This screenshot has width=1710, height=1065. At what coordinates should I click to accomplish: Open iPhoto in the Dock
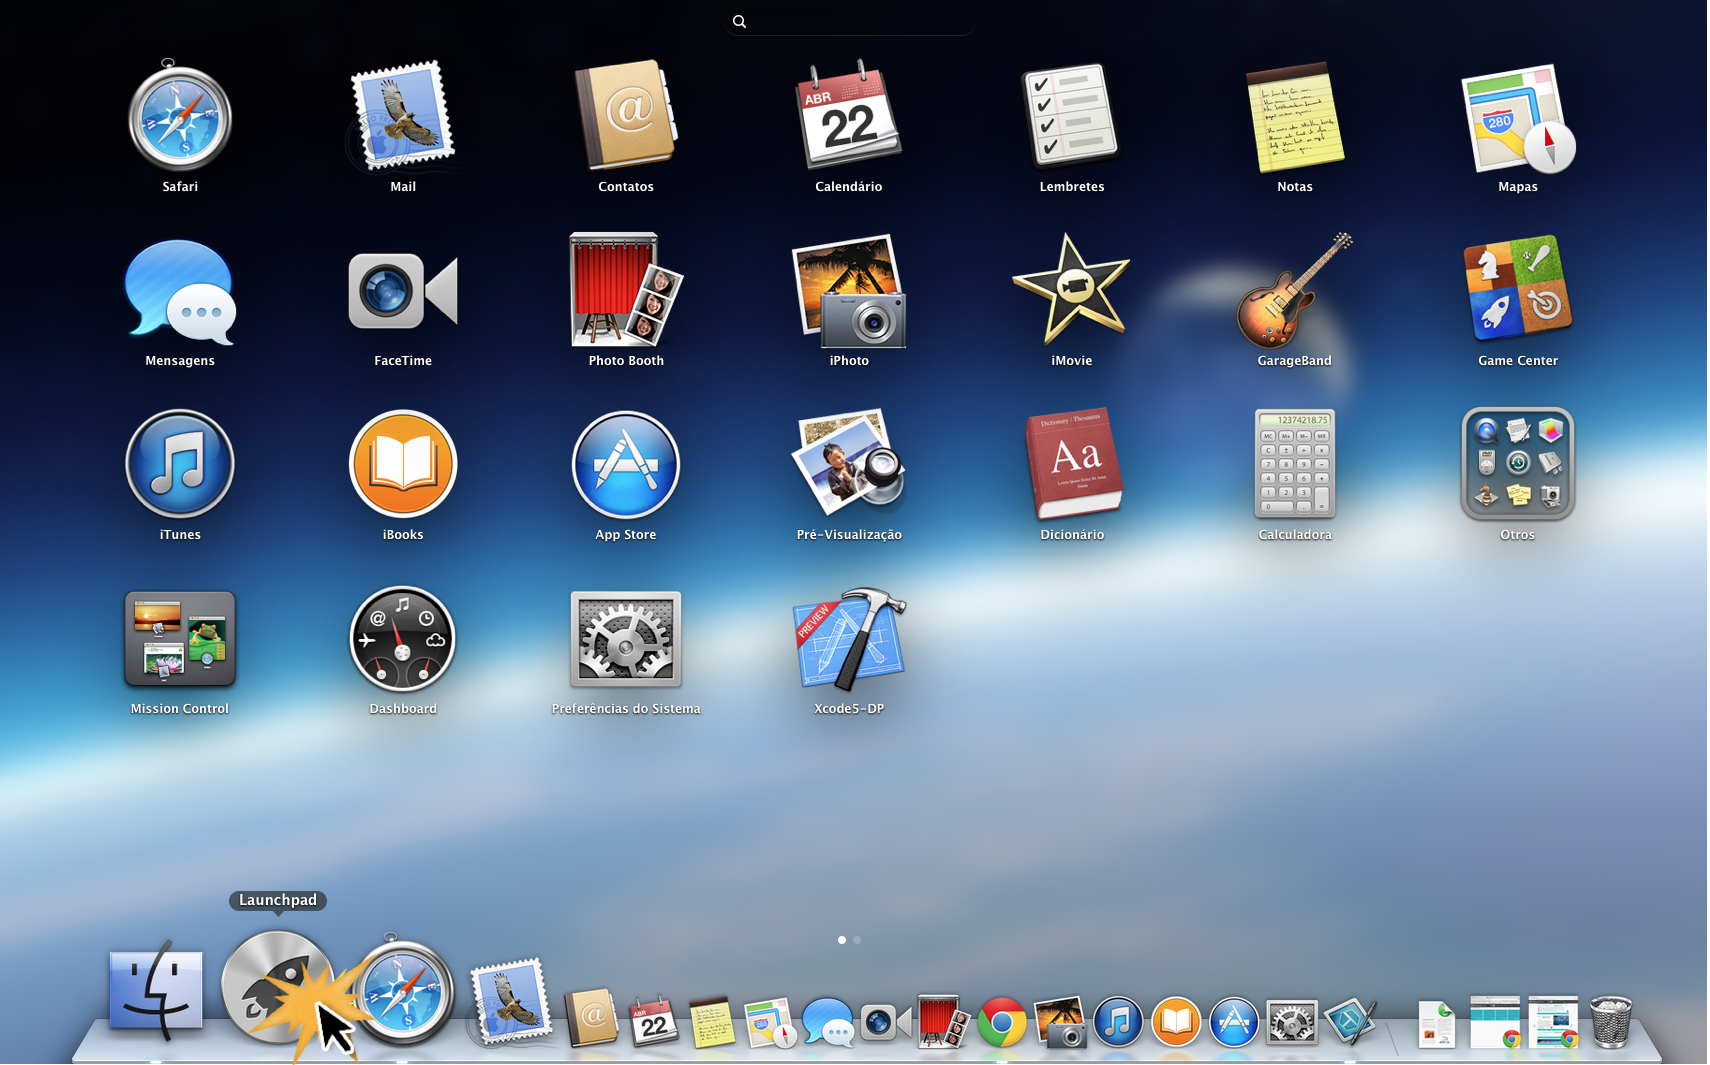[1060, 1022]
